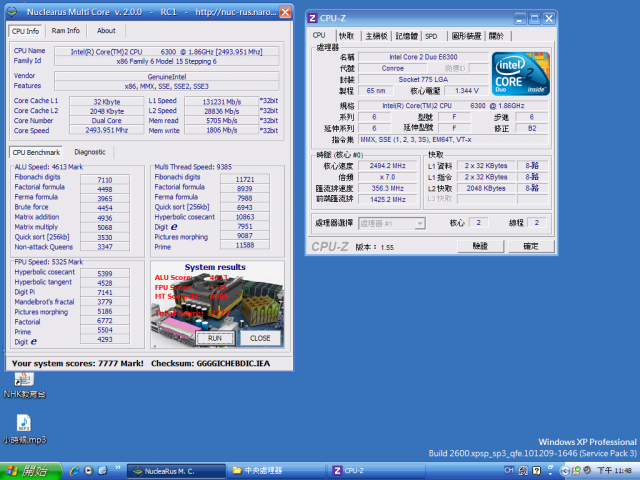The image size is (640, 480).
Task: Click the CPU-Z title bar Z icon
Action: tap(313, 18)
